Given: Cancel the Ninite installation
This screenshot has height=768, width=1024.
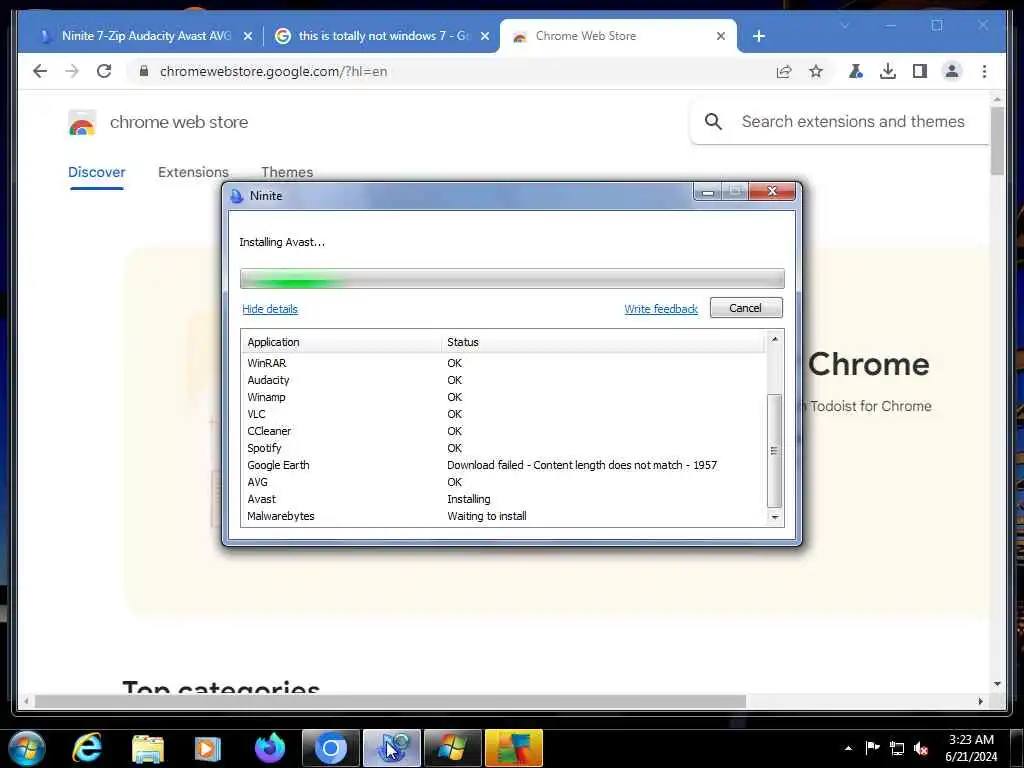Looking at the screenshot, I should pyautogui.click(x=746, y=308).
